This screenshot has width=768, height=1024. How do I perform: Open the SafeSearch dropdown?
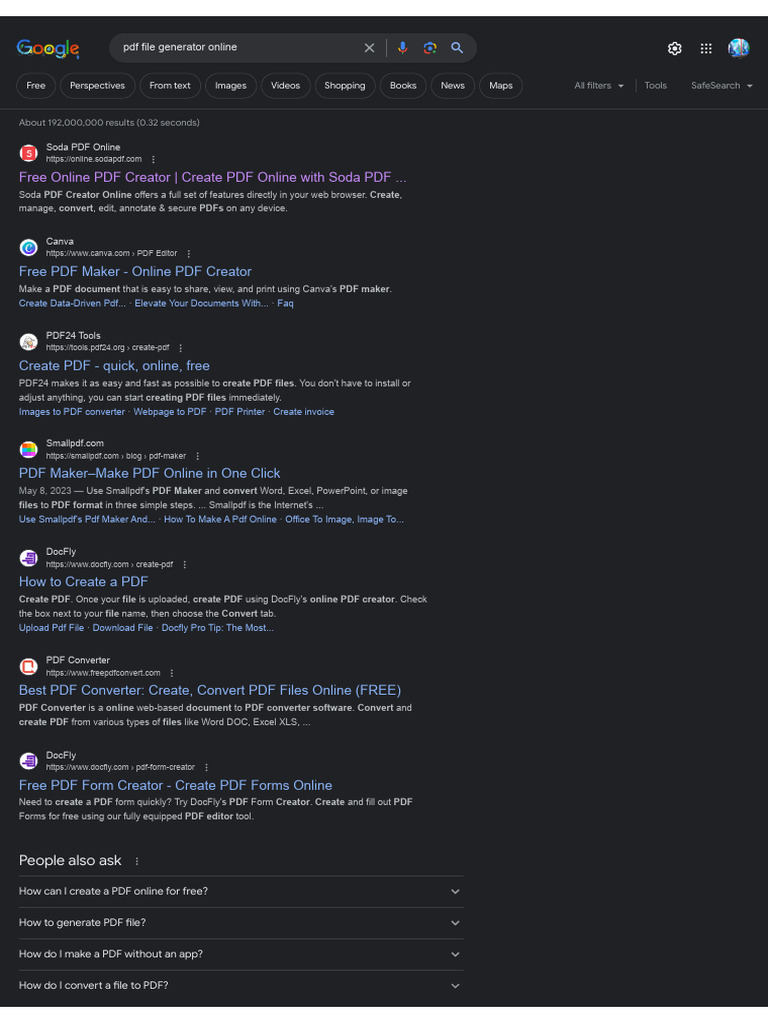click(721, 86)
